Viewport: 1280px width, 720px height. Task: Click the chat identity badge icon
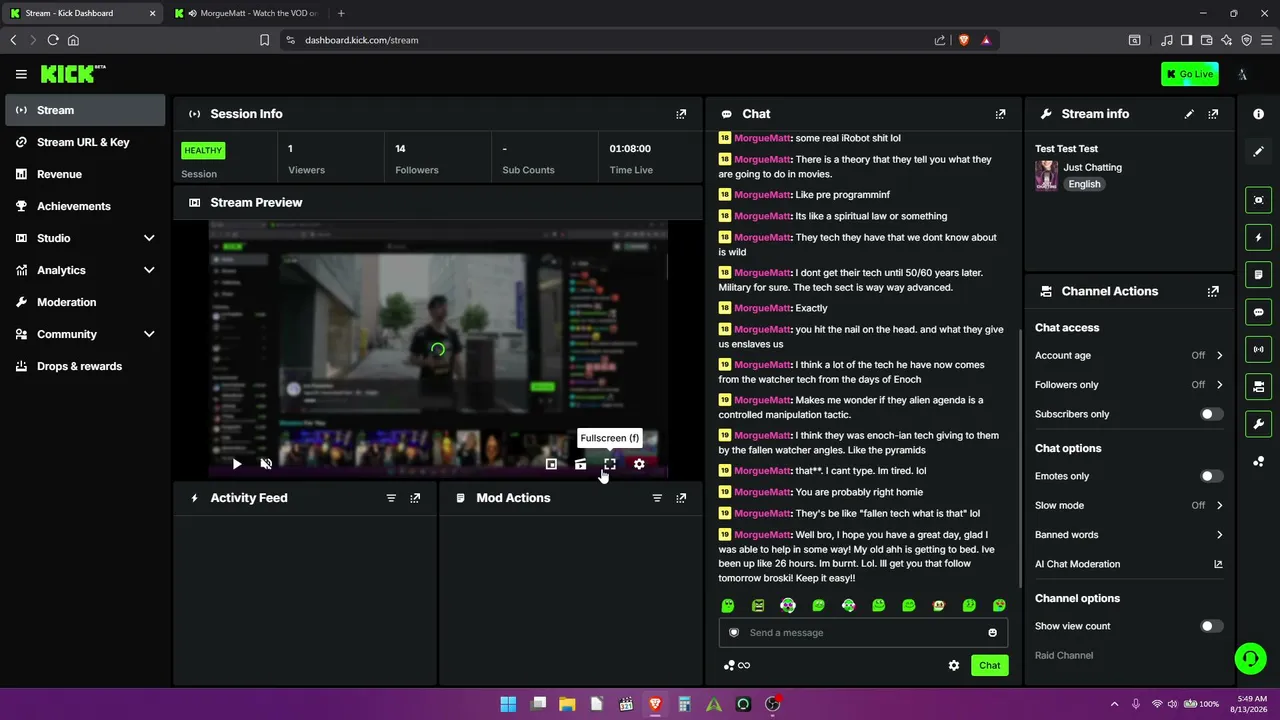[x=734, y=633]
